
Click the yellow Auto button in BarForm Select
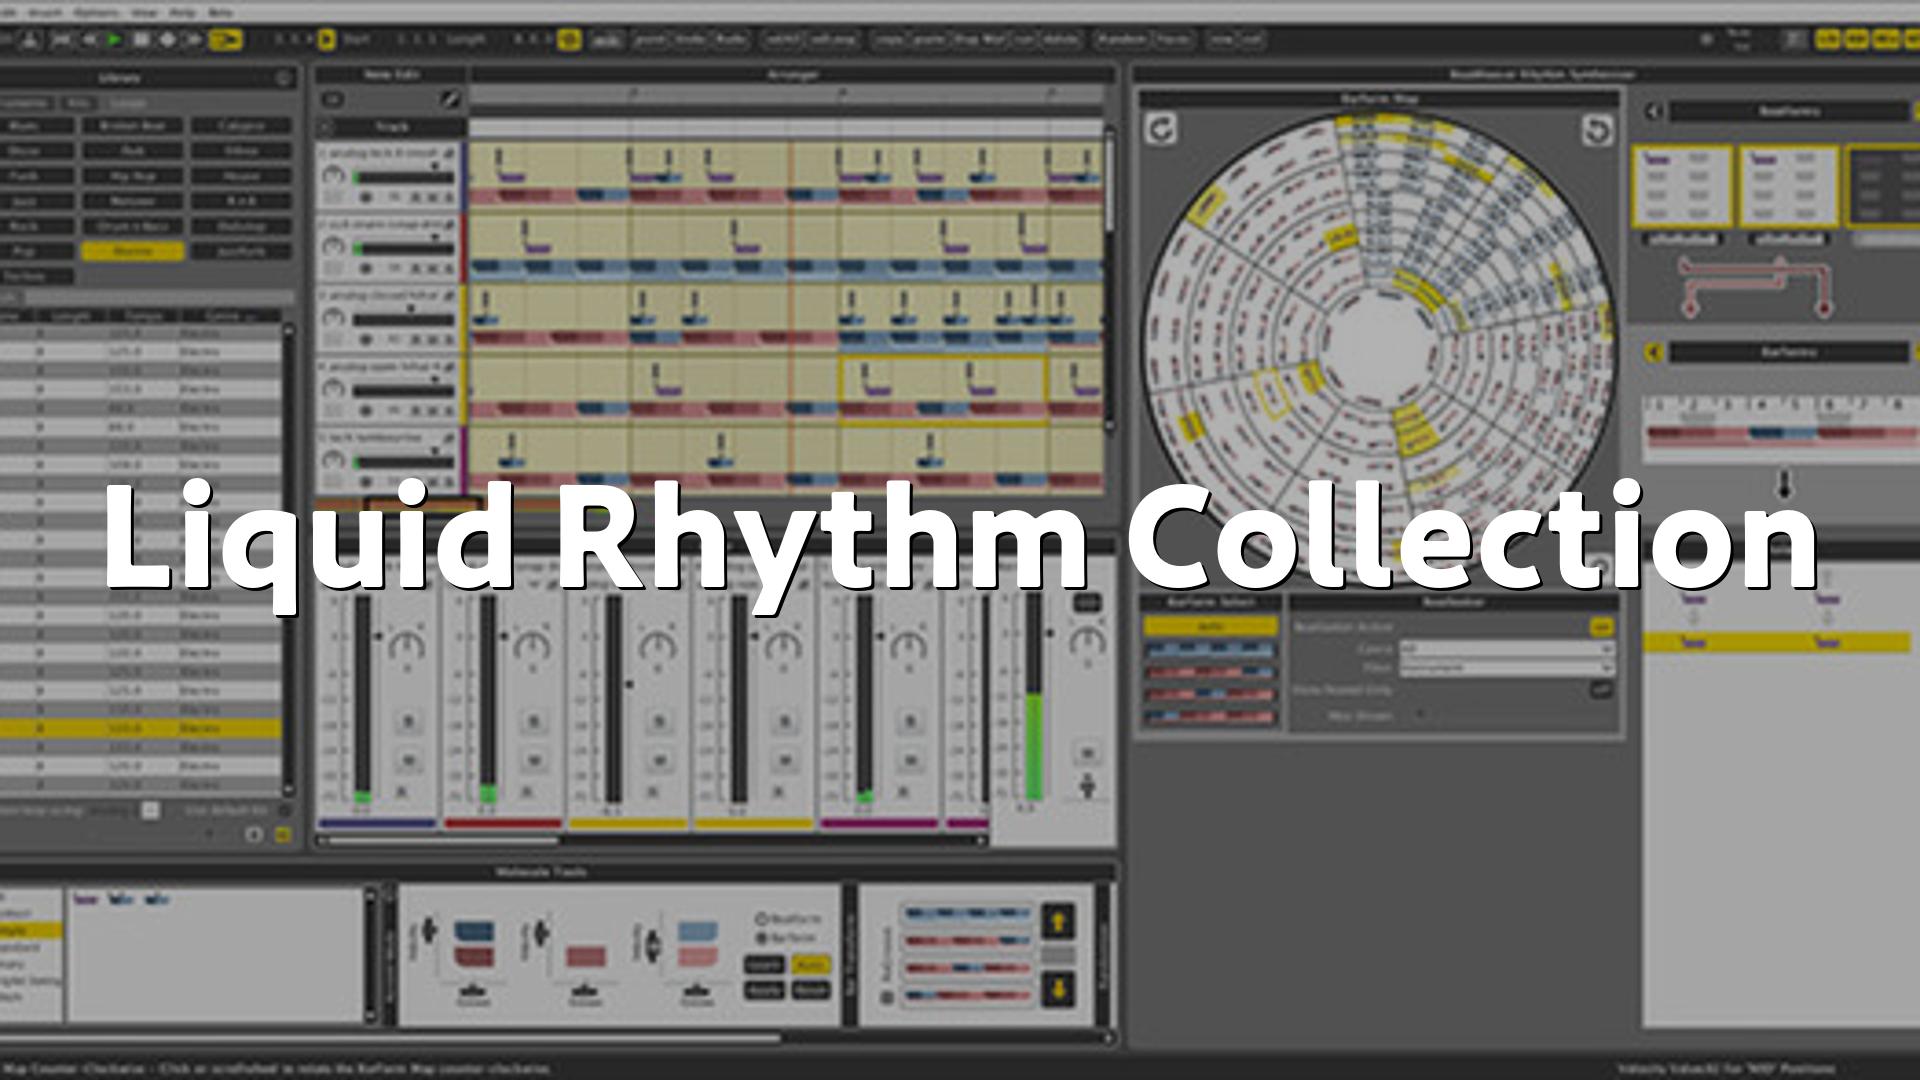(x=1210, y=626)
